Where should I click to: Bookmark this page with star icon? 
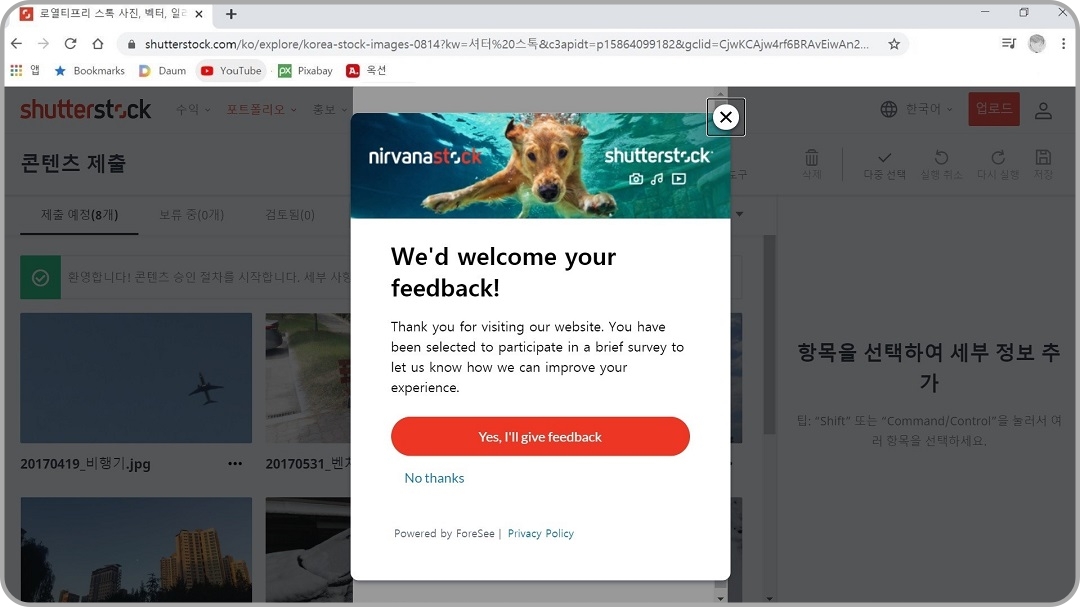894,44
